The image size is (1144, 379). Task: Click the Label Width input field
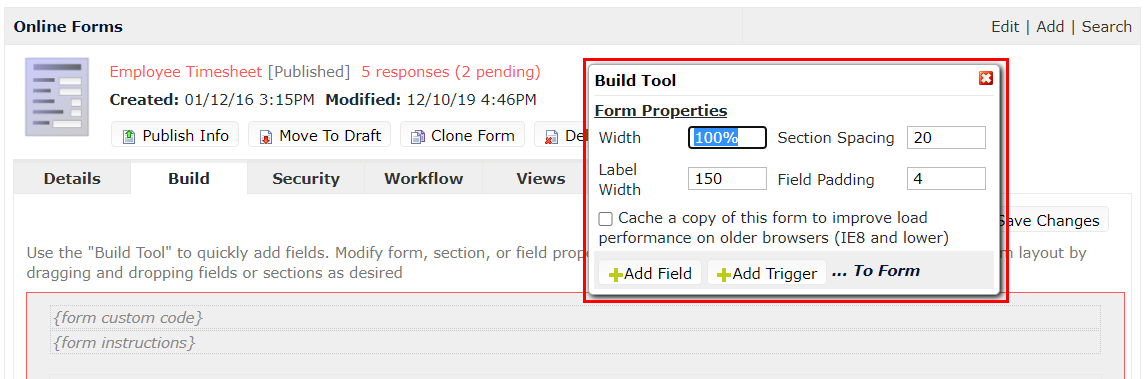click(x=727, y=179)
